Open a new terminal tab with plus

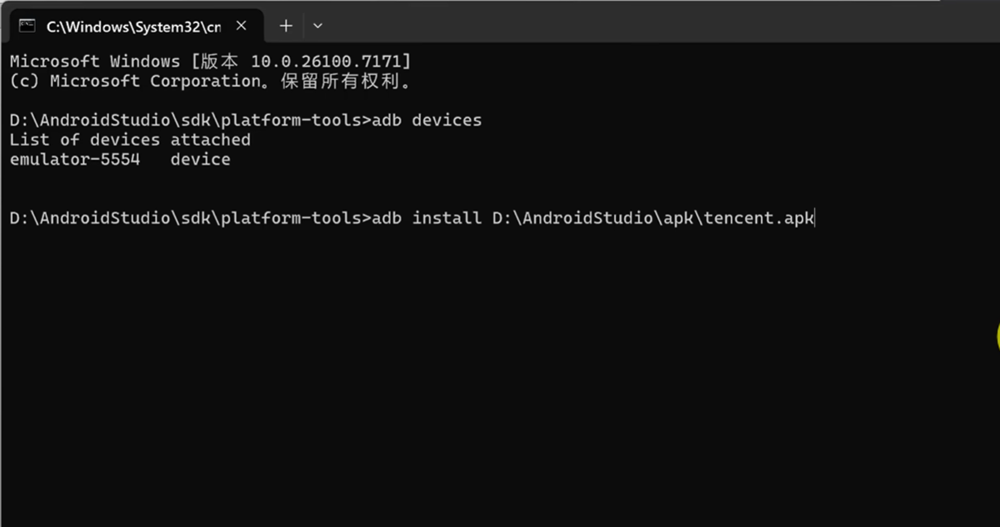point(286,25)
